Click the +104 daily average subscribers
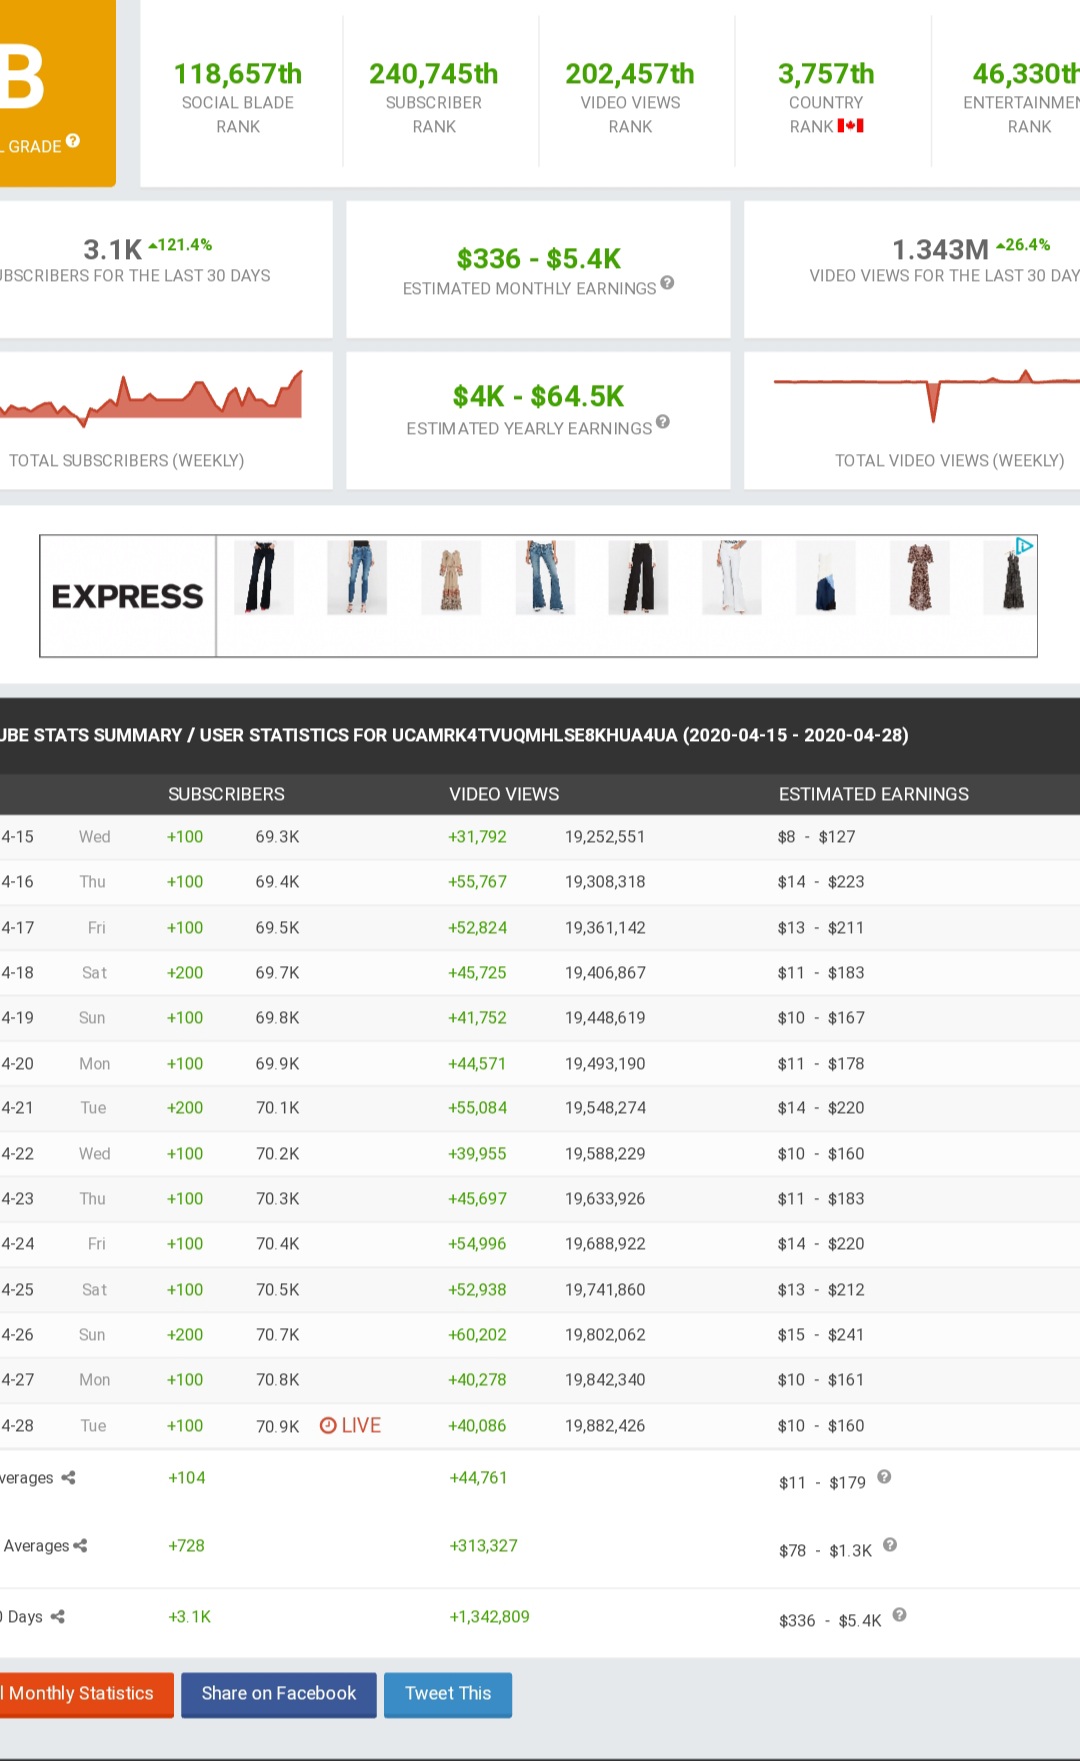Viewport: 1080px width, 1761px height. (187, 1478)
